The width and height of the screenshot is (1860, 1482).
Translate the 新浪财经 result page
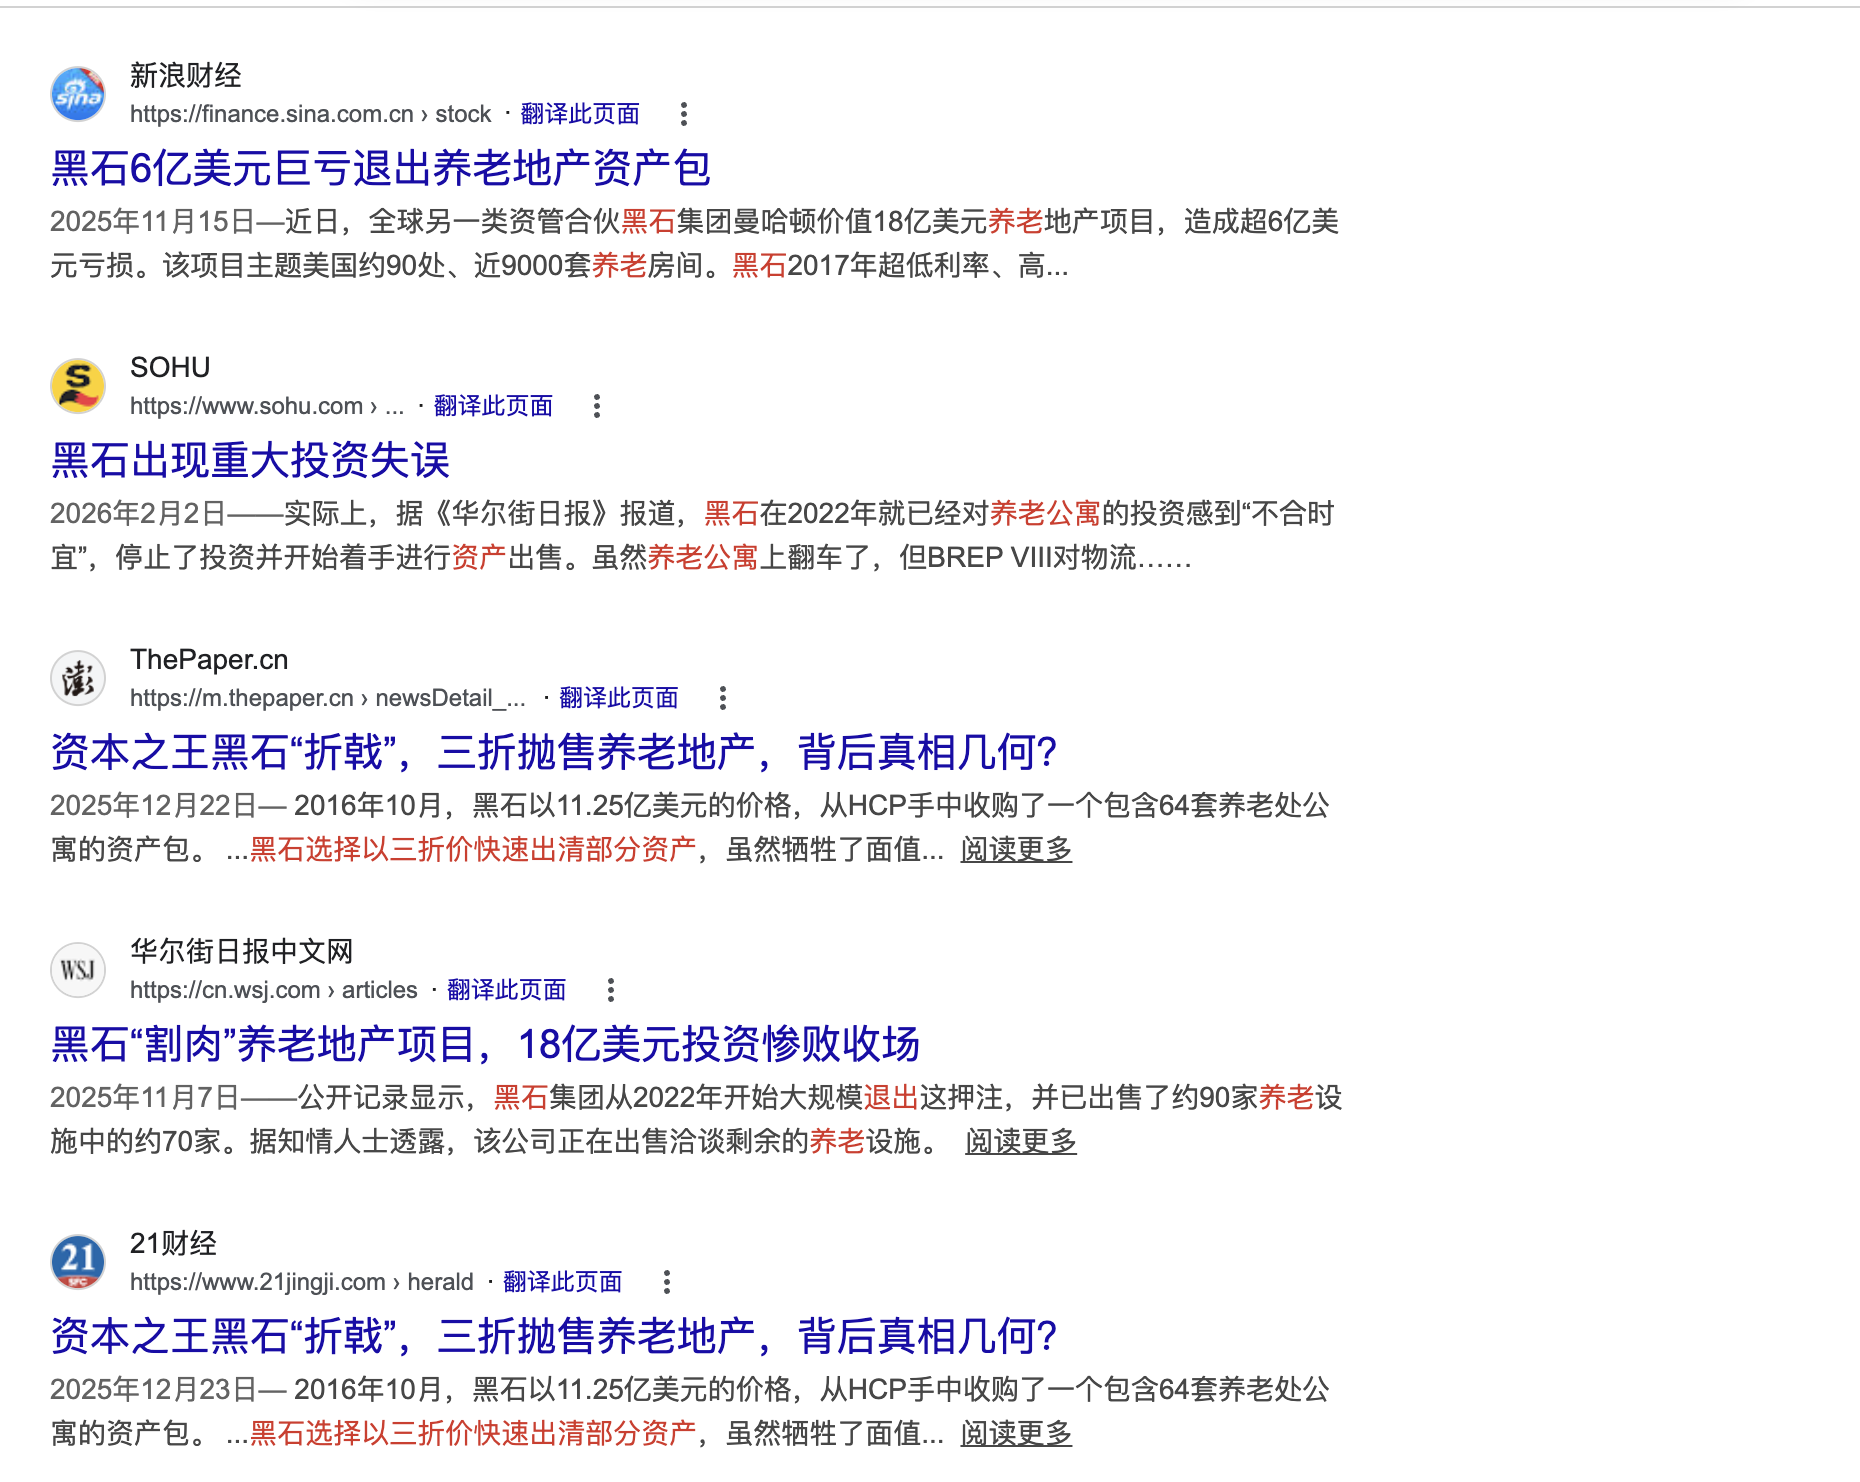[580, 114]
